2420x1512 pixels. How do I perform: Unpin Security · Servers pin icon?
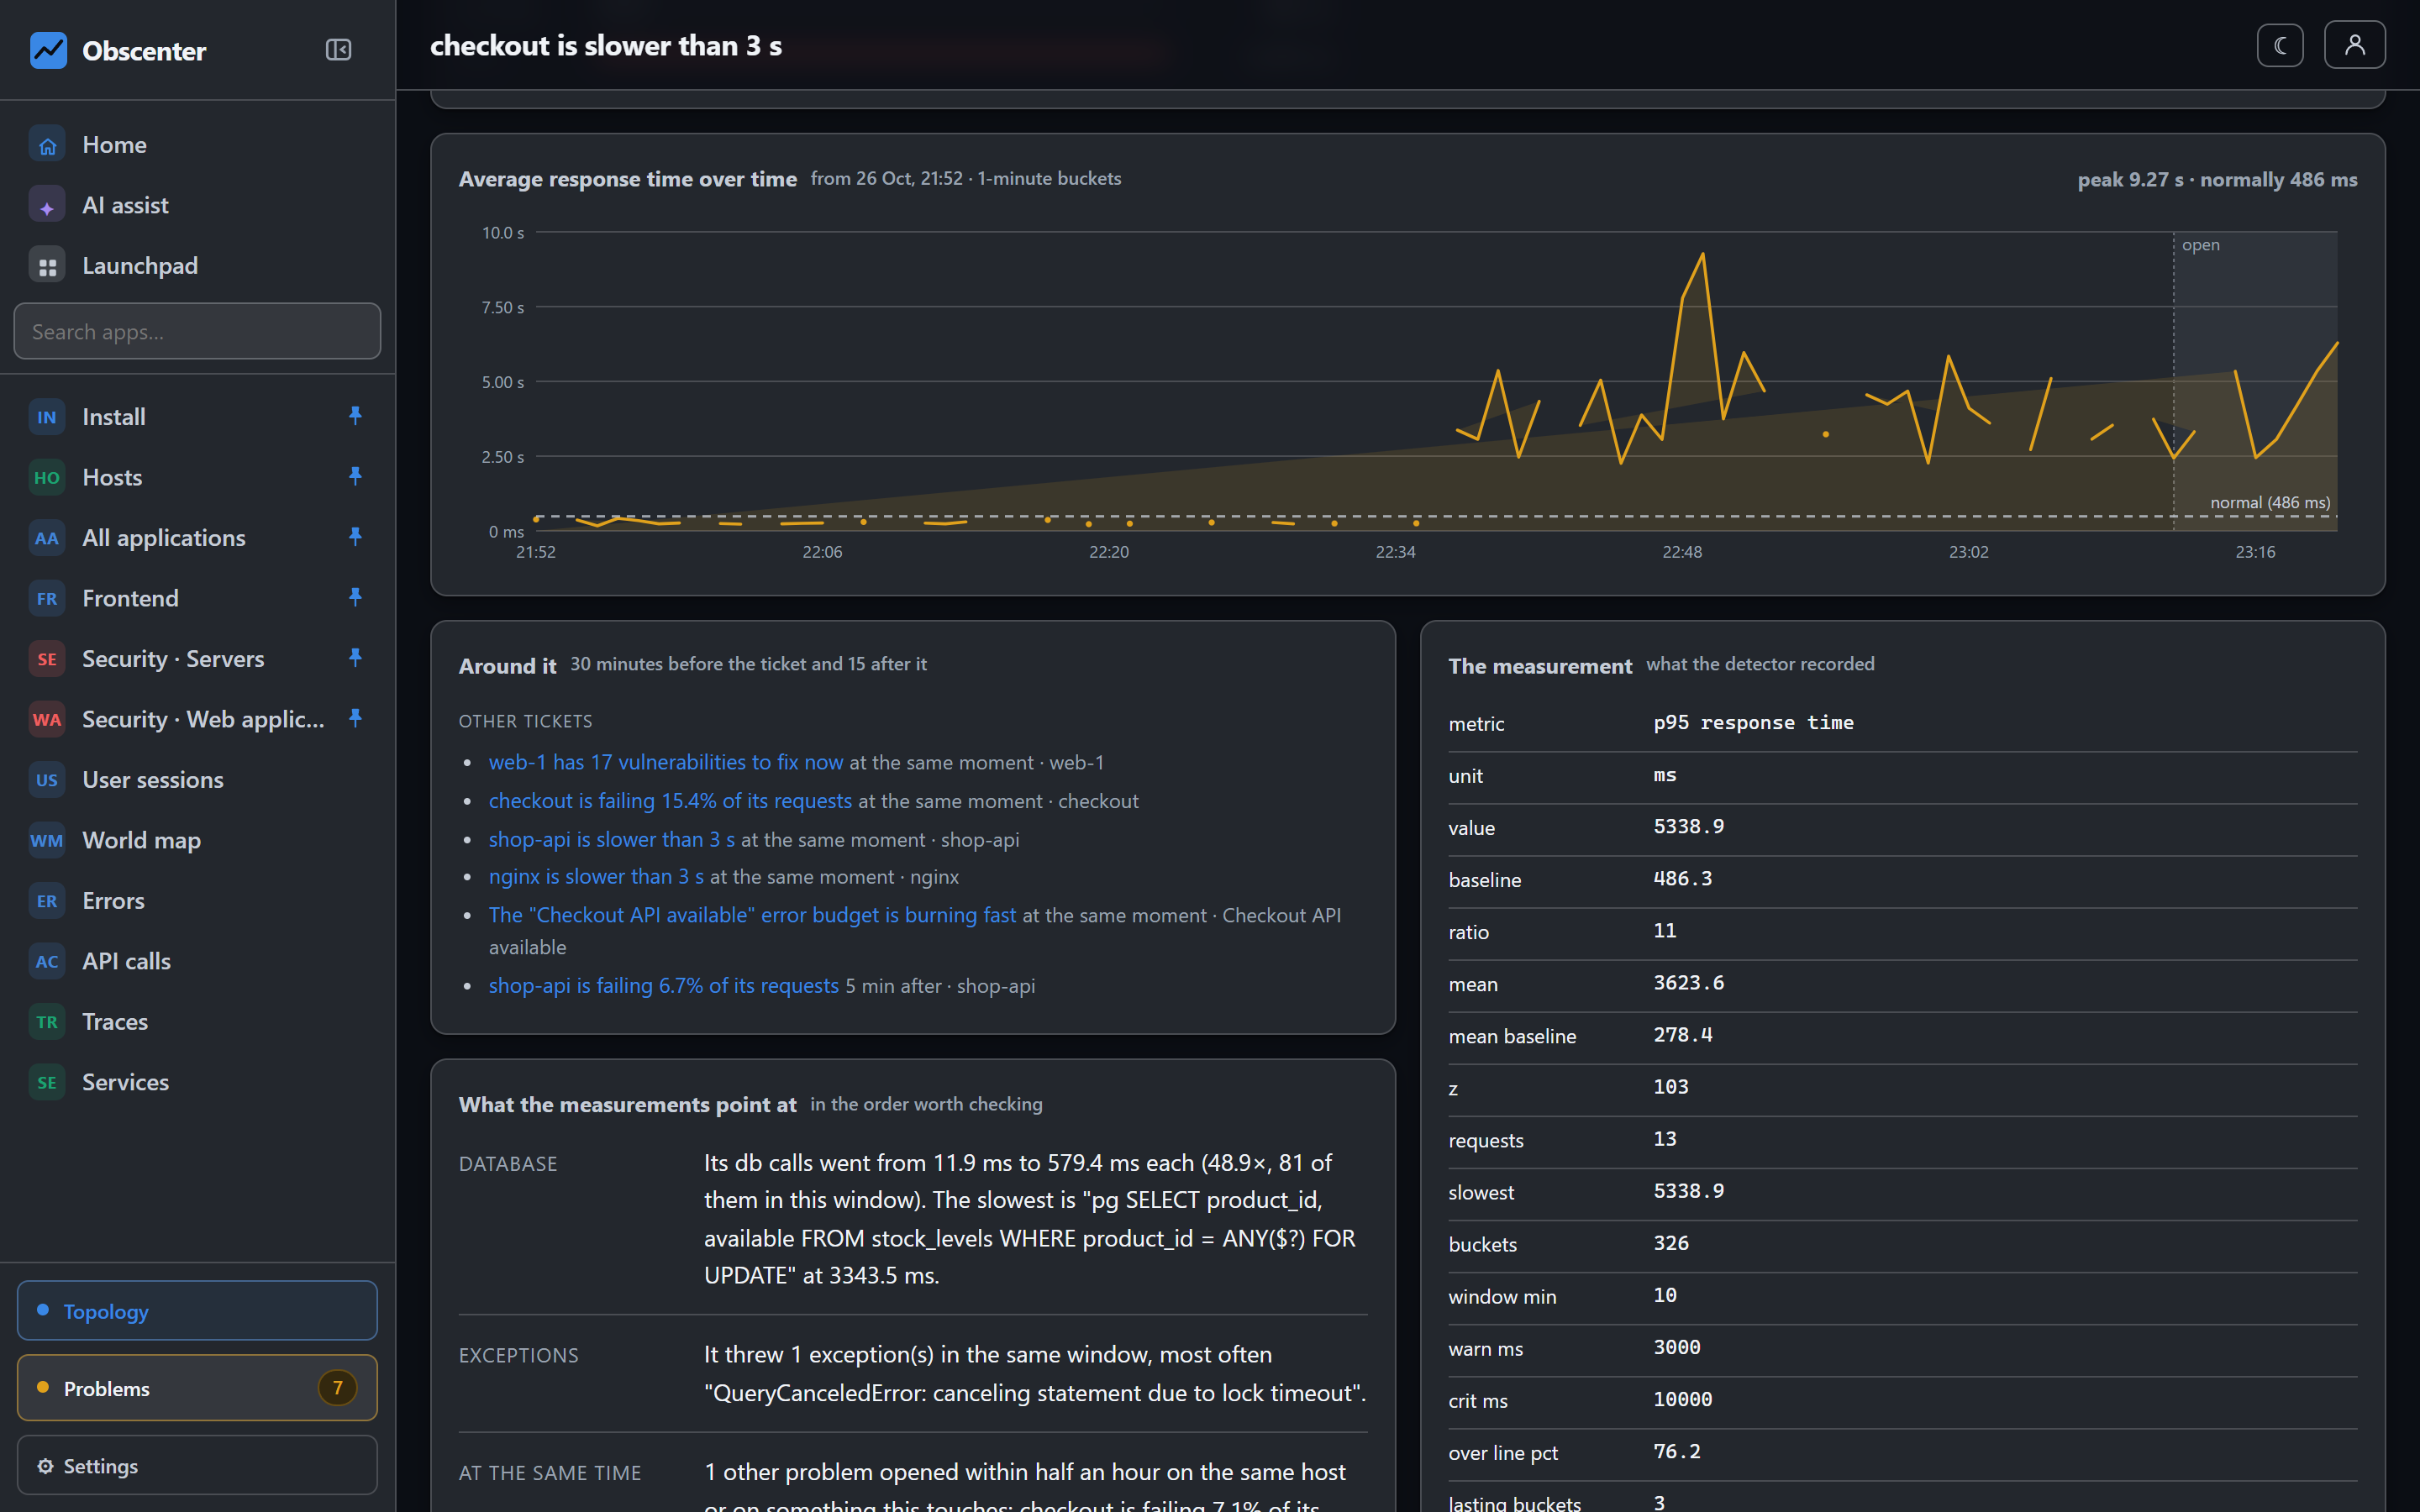pos(355,658)
